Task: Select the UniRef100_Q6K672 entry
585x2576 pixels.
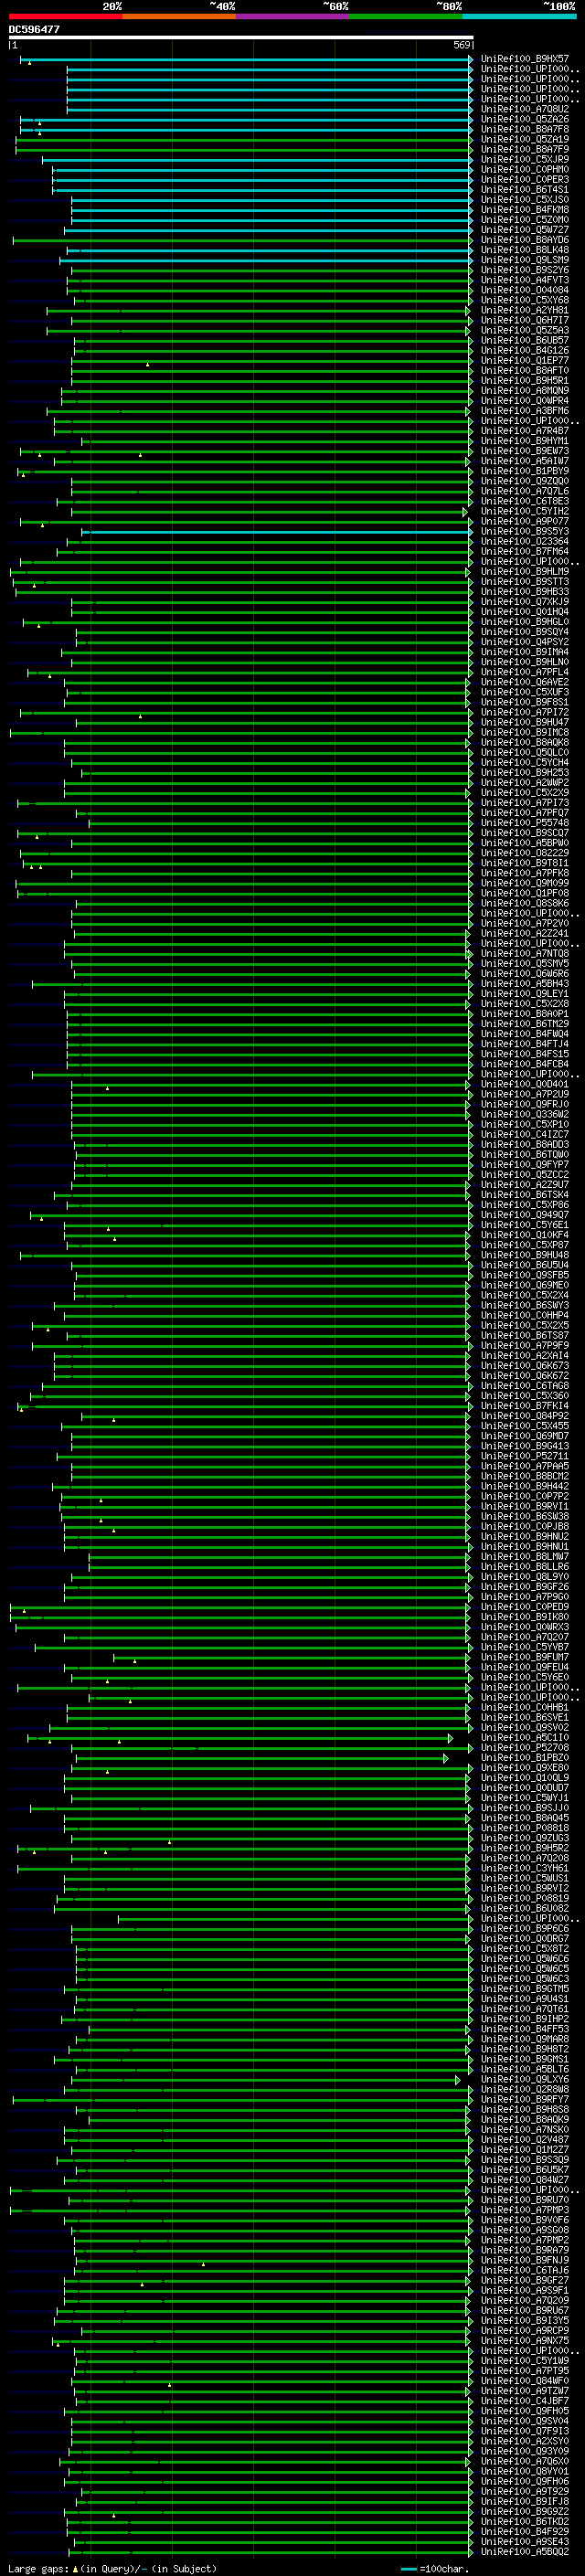Action: point(525,1375)
